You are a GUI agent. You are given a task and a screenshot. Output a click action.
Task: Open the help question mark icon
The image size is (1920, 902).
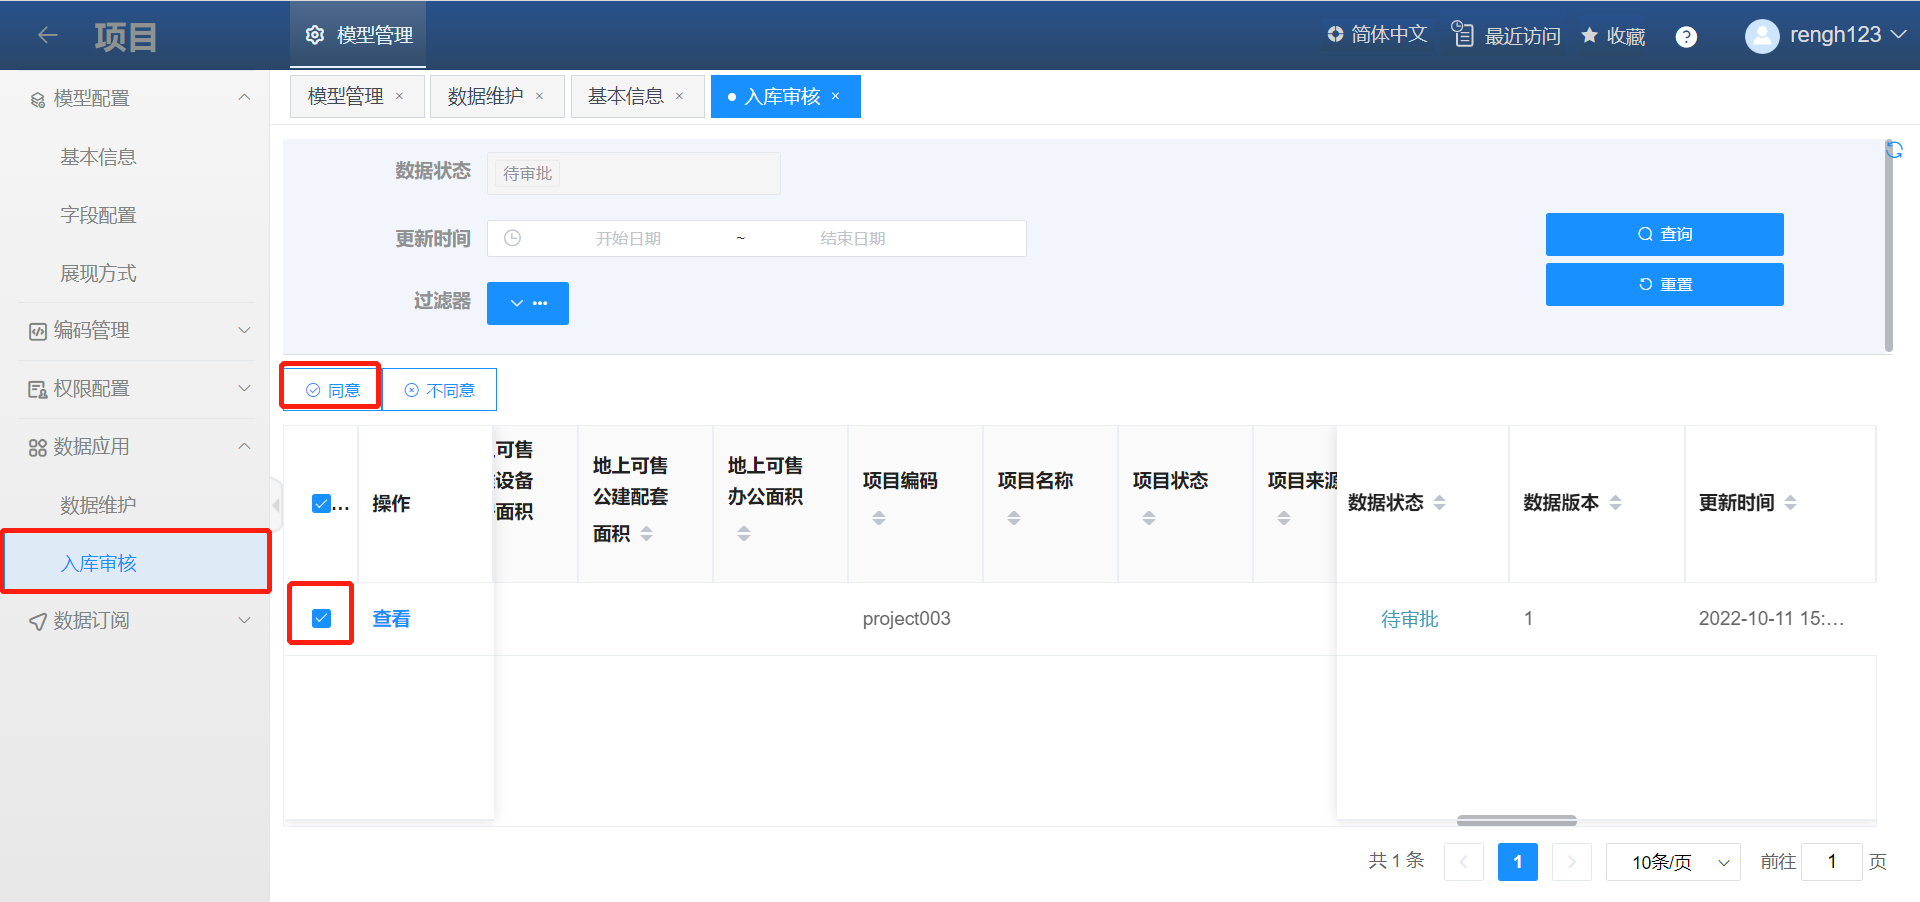pyautogui.click(x=1686, y=37)
